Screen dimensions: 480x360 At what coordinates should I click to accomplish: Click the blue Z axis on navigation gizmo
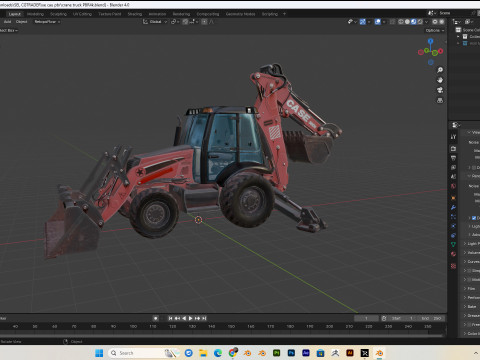[x=431, y=41]
